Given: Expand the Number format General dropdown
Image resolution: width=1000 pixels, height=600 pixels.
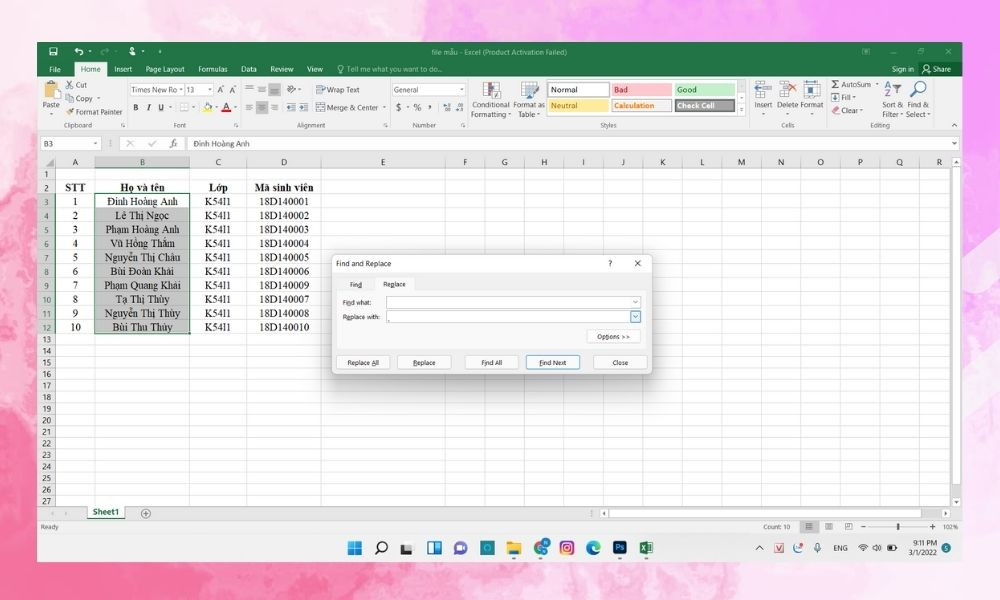Looking at the screenshot, I should [x=462, y=90].
